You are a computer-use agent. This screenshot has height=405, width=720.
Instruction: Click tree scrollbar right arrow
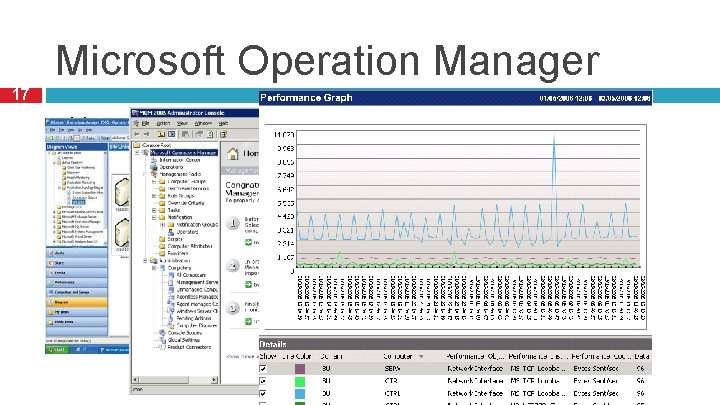pyautogui.click(x=214, y=380)
